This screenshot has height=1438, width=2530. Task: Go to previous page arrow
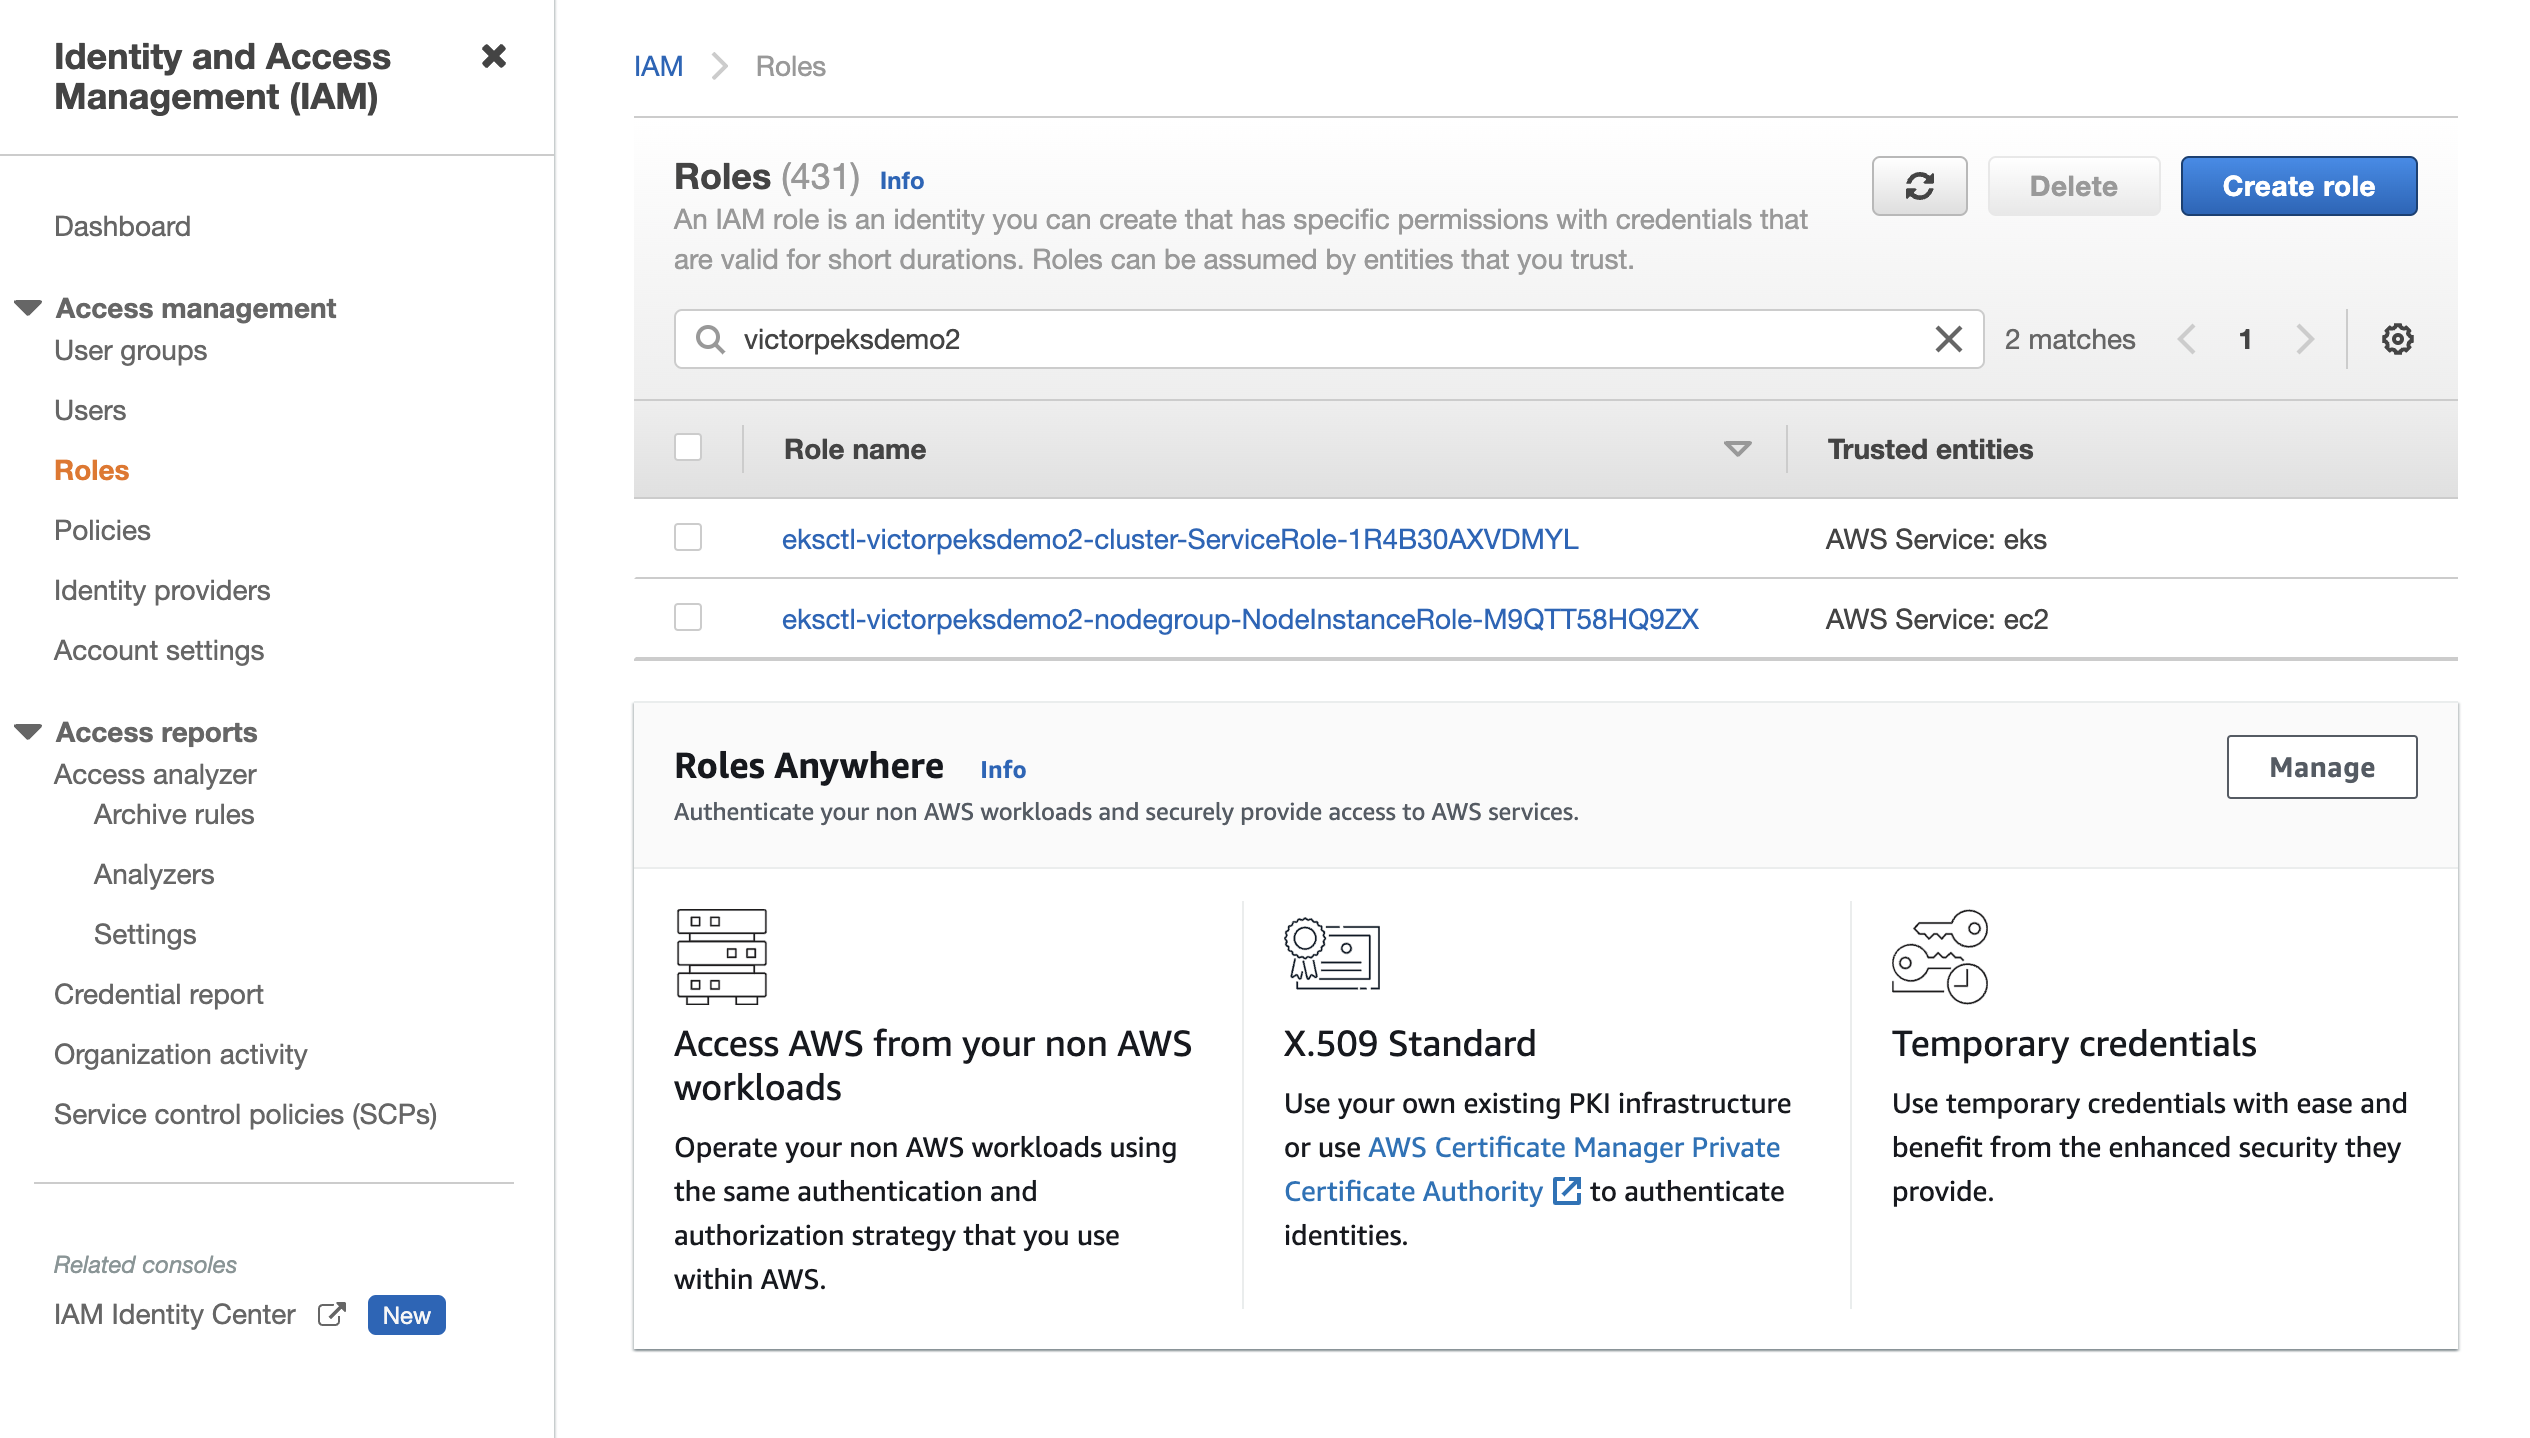[x=2186, y=339]
